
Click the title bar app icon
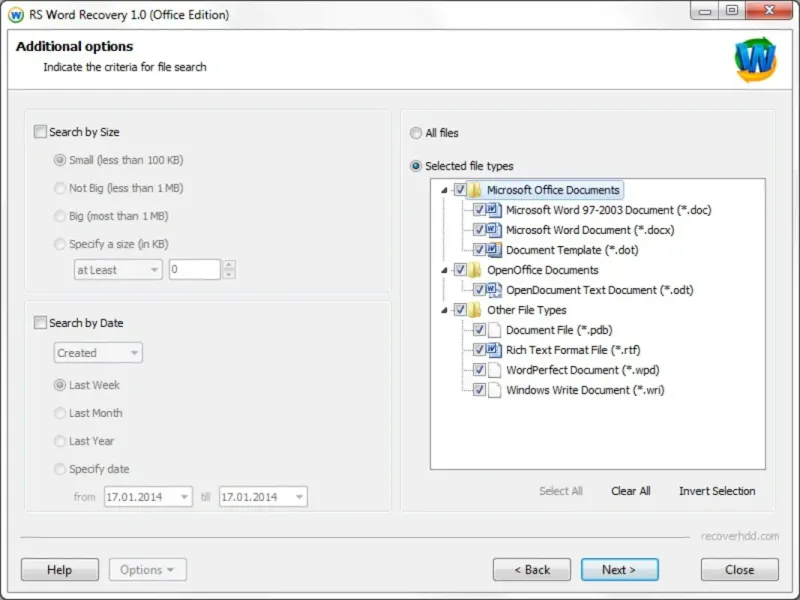pos(16,14)
